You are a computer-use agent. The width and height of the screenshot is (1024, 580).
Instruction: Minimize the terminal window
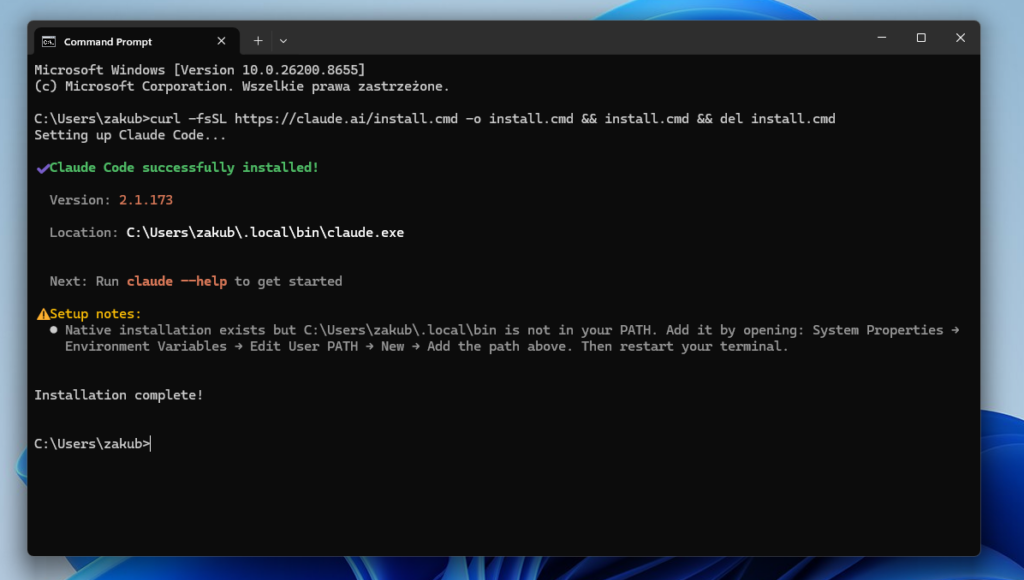[x=882, y=38]
